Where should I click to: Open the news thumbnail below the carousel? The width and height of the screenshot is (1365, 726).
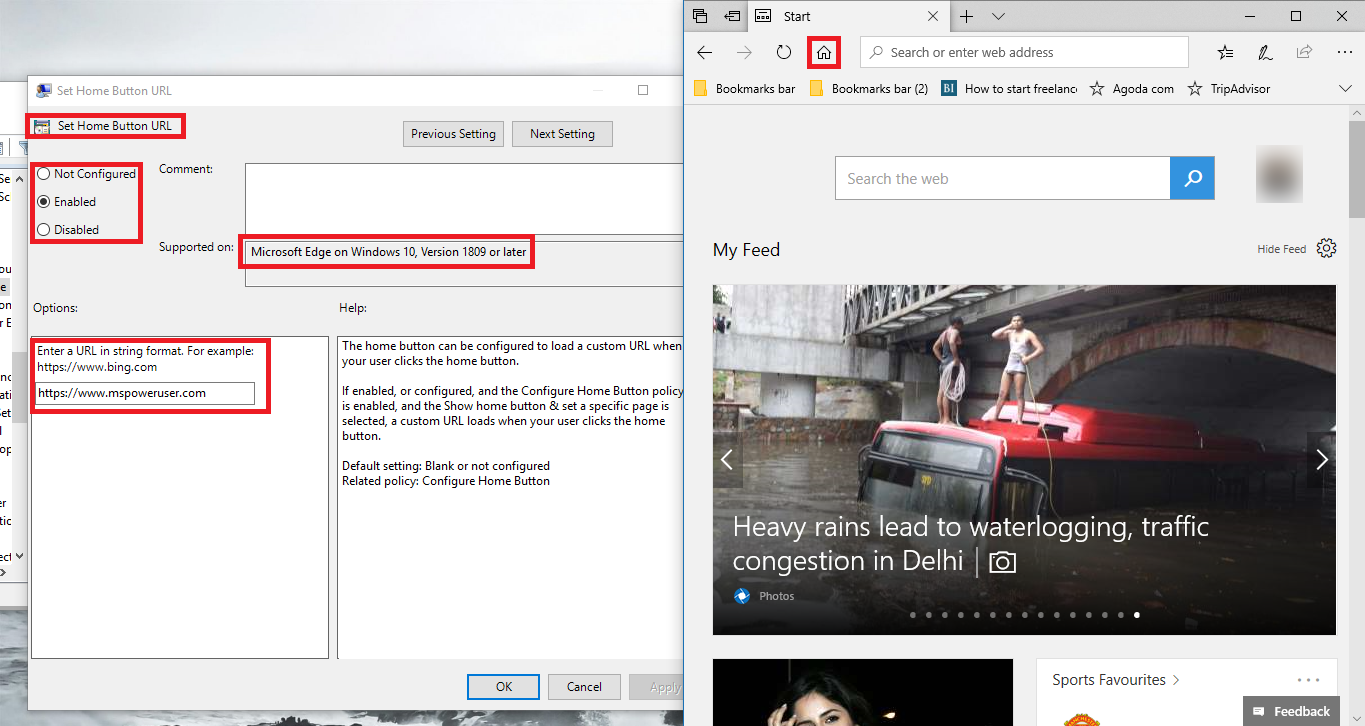pos(863,692)
